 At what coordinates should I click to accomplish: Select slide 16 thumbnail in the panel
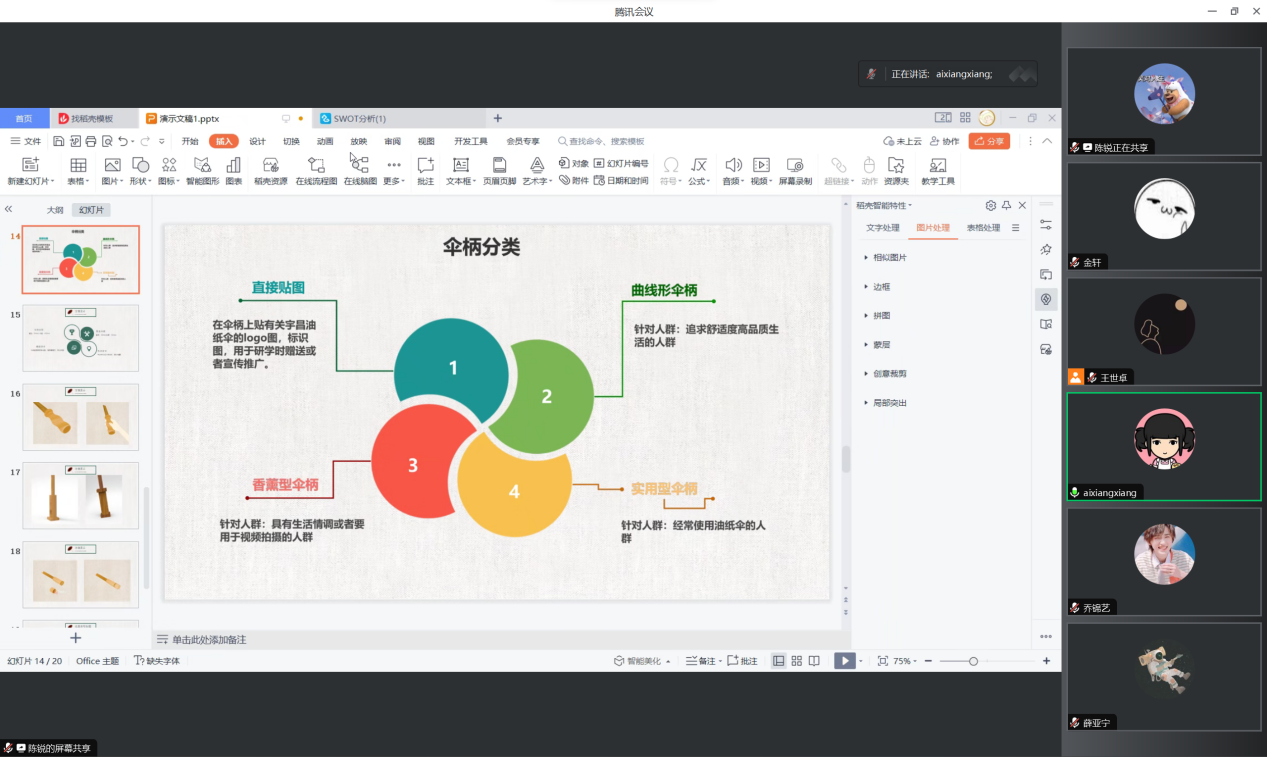pyautogui.click(x=81, y=417)
